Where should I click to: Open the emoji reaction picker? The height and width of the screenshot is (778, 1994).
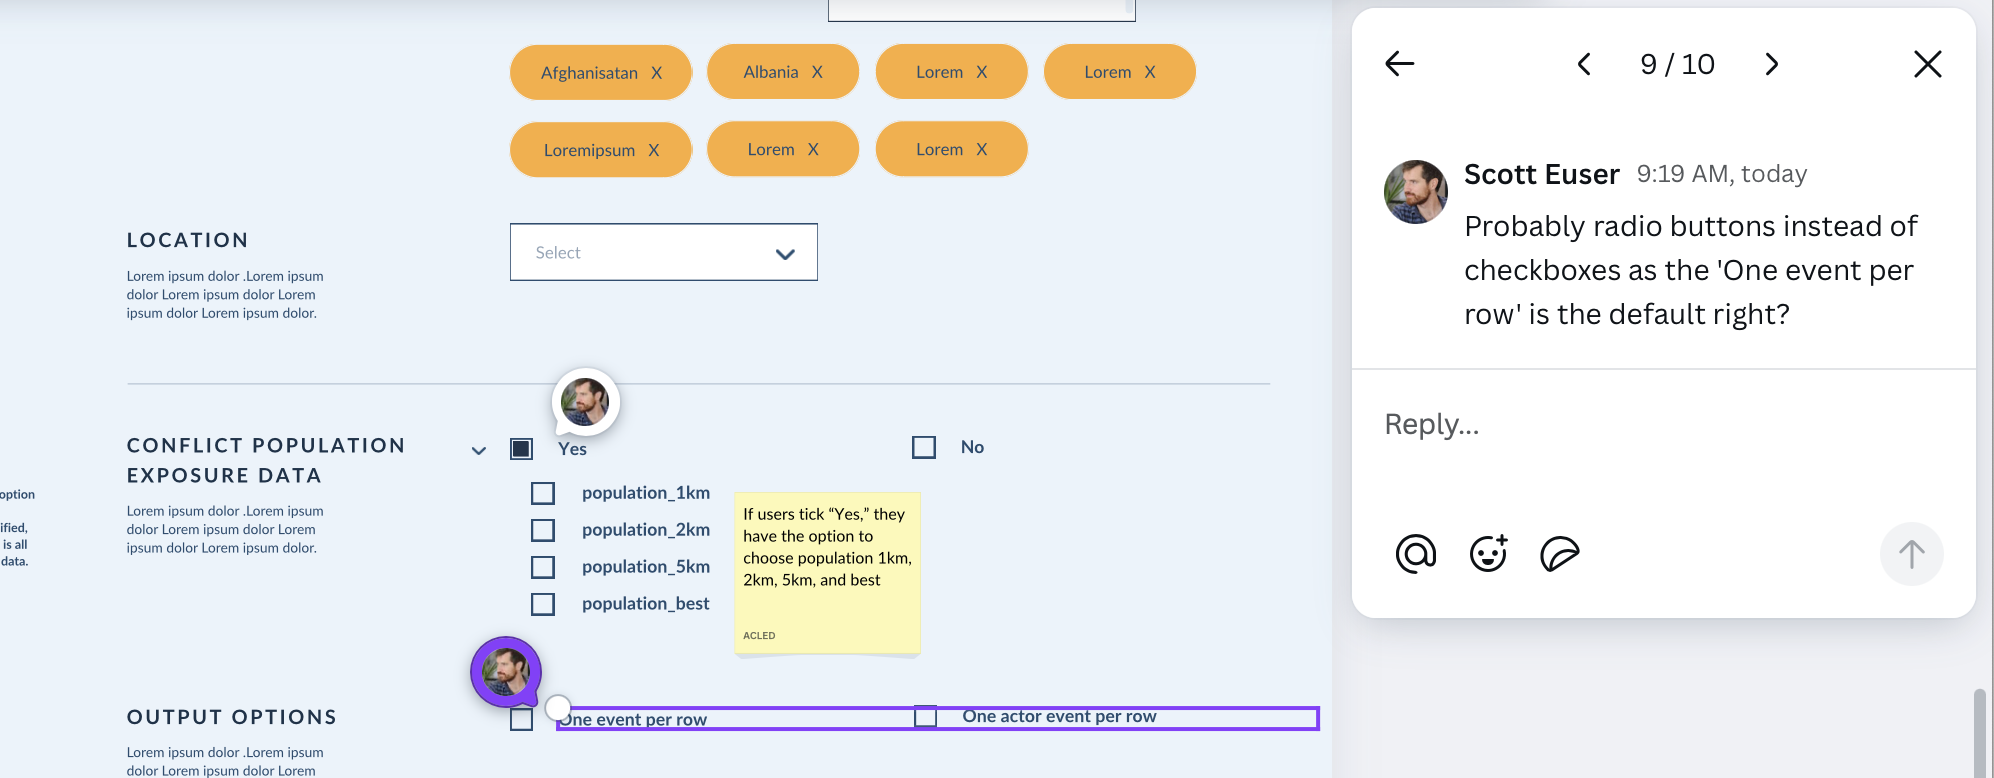1488,553
